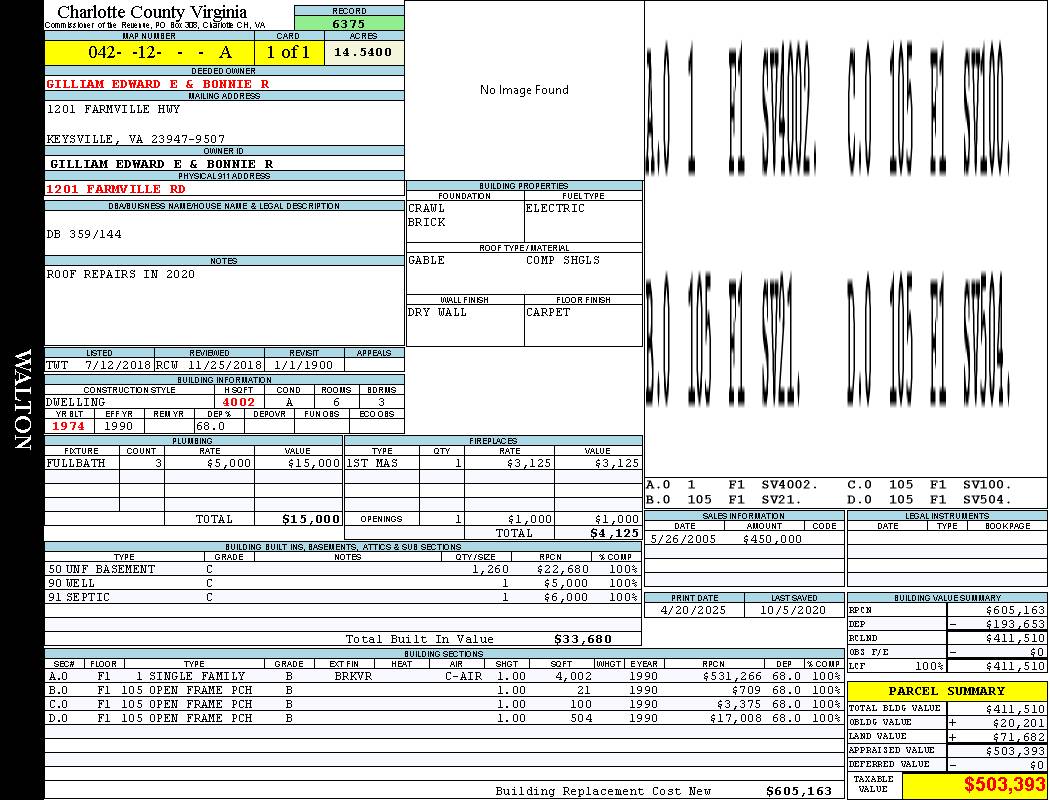Click fuel type ELECTRIC
The height and width of the screenshot is (800, 1050).
pos(555,208)
